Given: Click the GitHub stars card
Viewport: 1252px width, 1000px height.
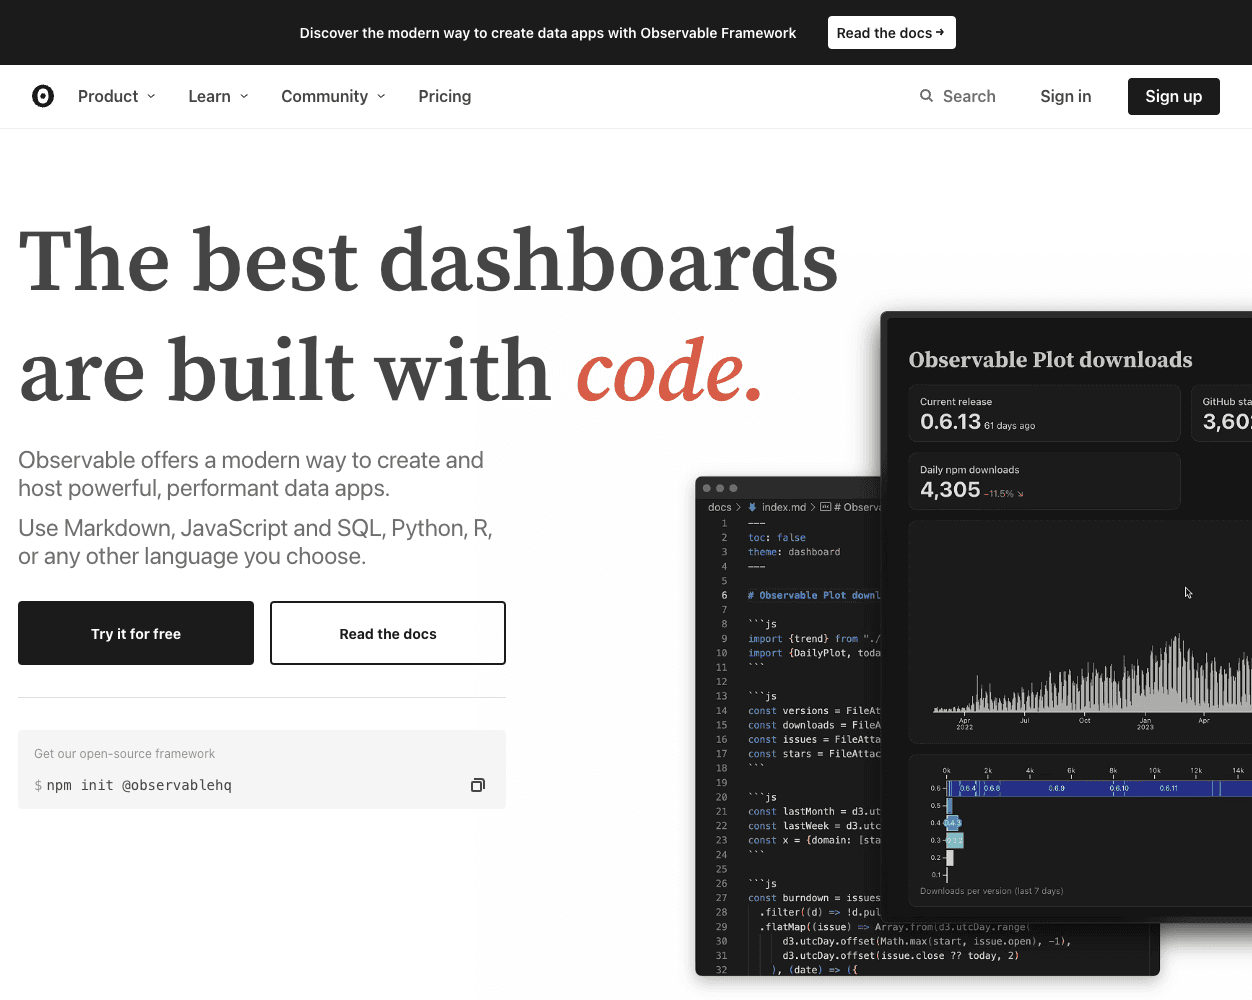Looking at the screenshot, I should [1222, 413].
